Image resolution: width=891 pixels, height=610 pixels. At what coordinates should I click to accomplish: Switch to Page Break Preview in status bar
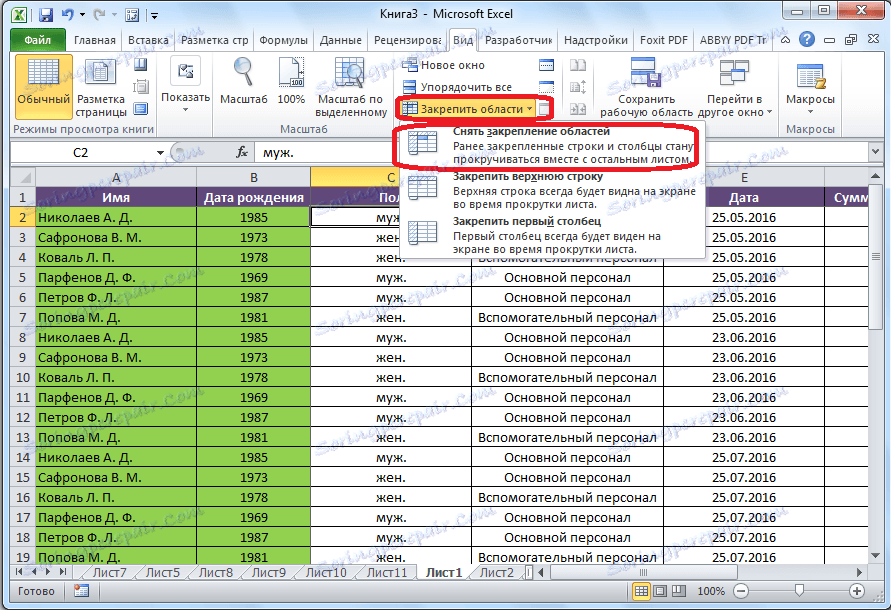click(678, 592)
